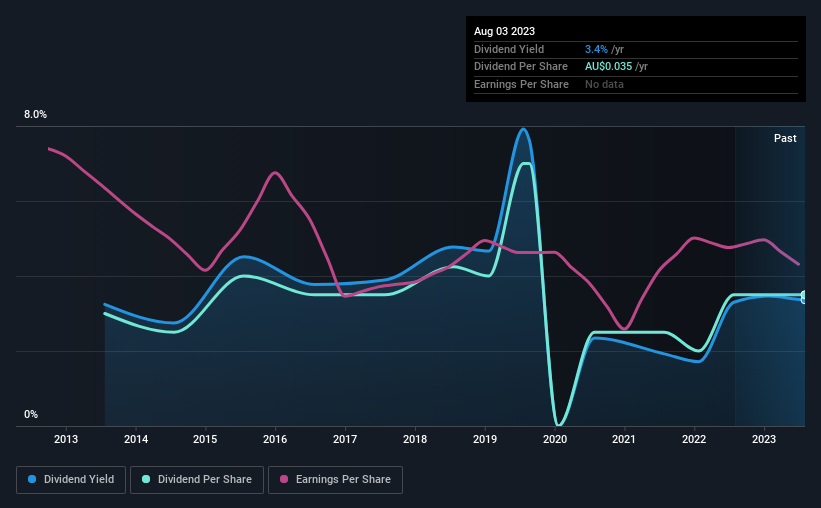Click the 2019 label on the x-axis

(x=485, y=439)
